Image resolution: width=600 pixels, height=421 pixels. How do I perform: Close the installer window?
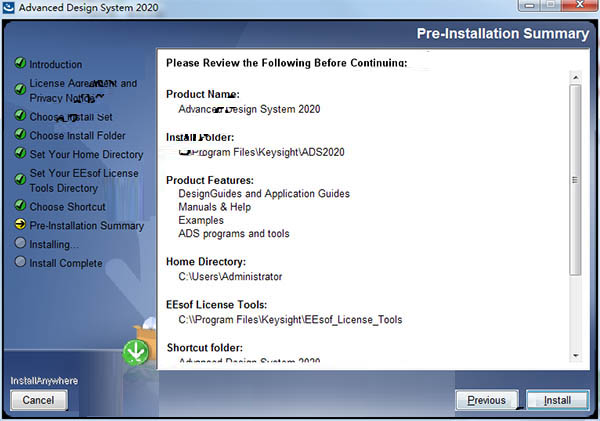(x=580, y=5)
